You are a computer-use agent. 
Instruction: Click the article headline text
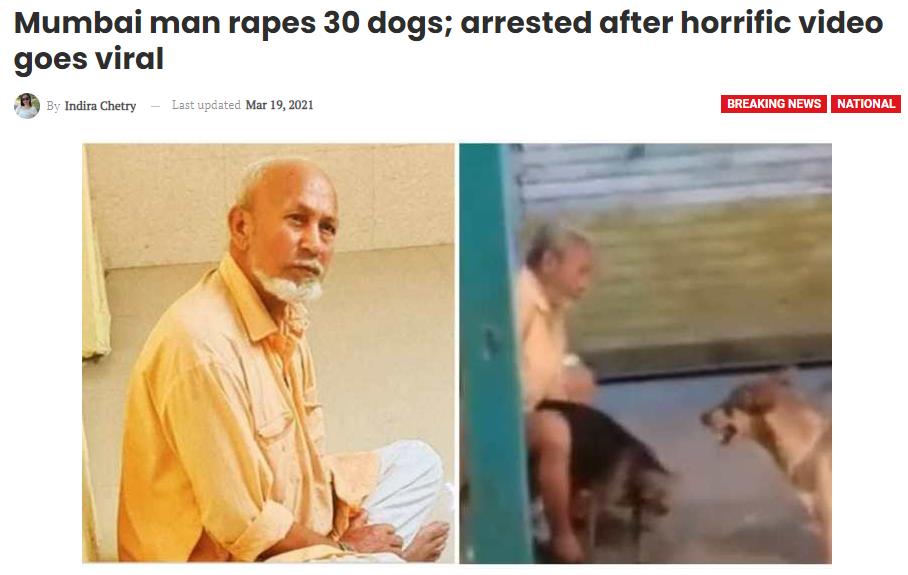pyautogui.click(x=448, y=41)
